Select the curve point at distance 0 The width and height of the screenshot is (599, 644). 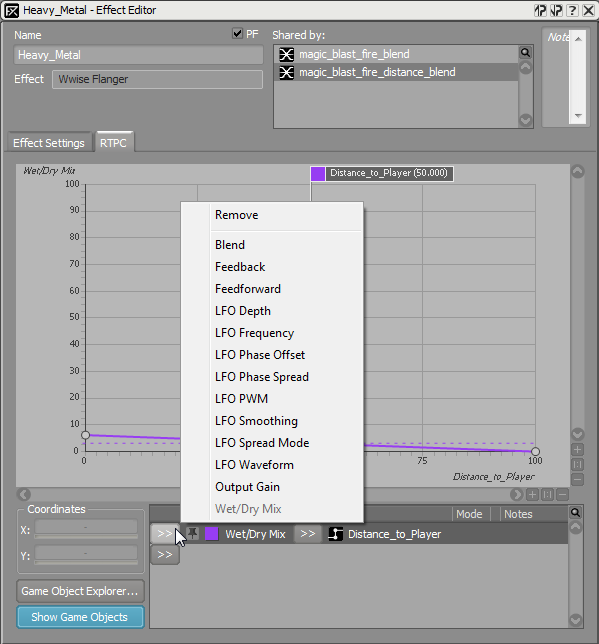pos(85,435)
